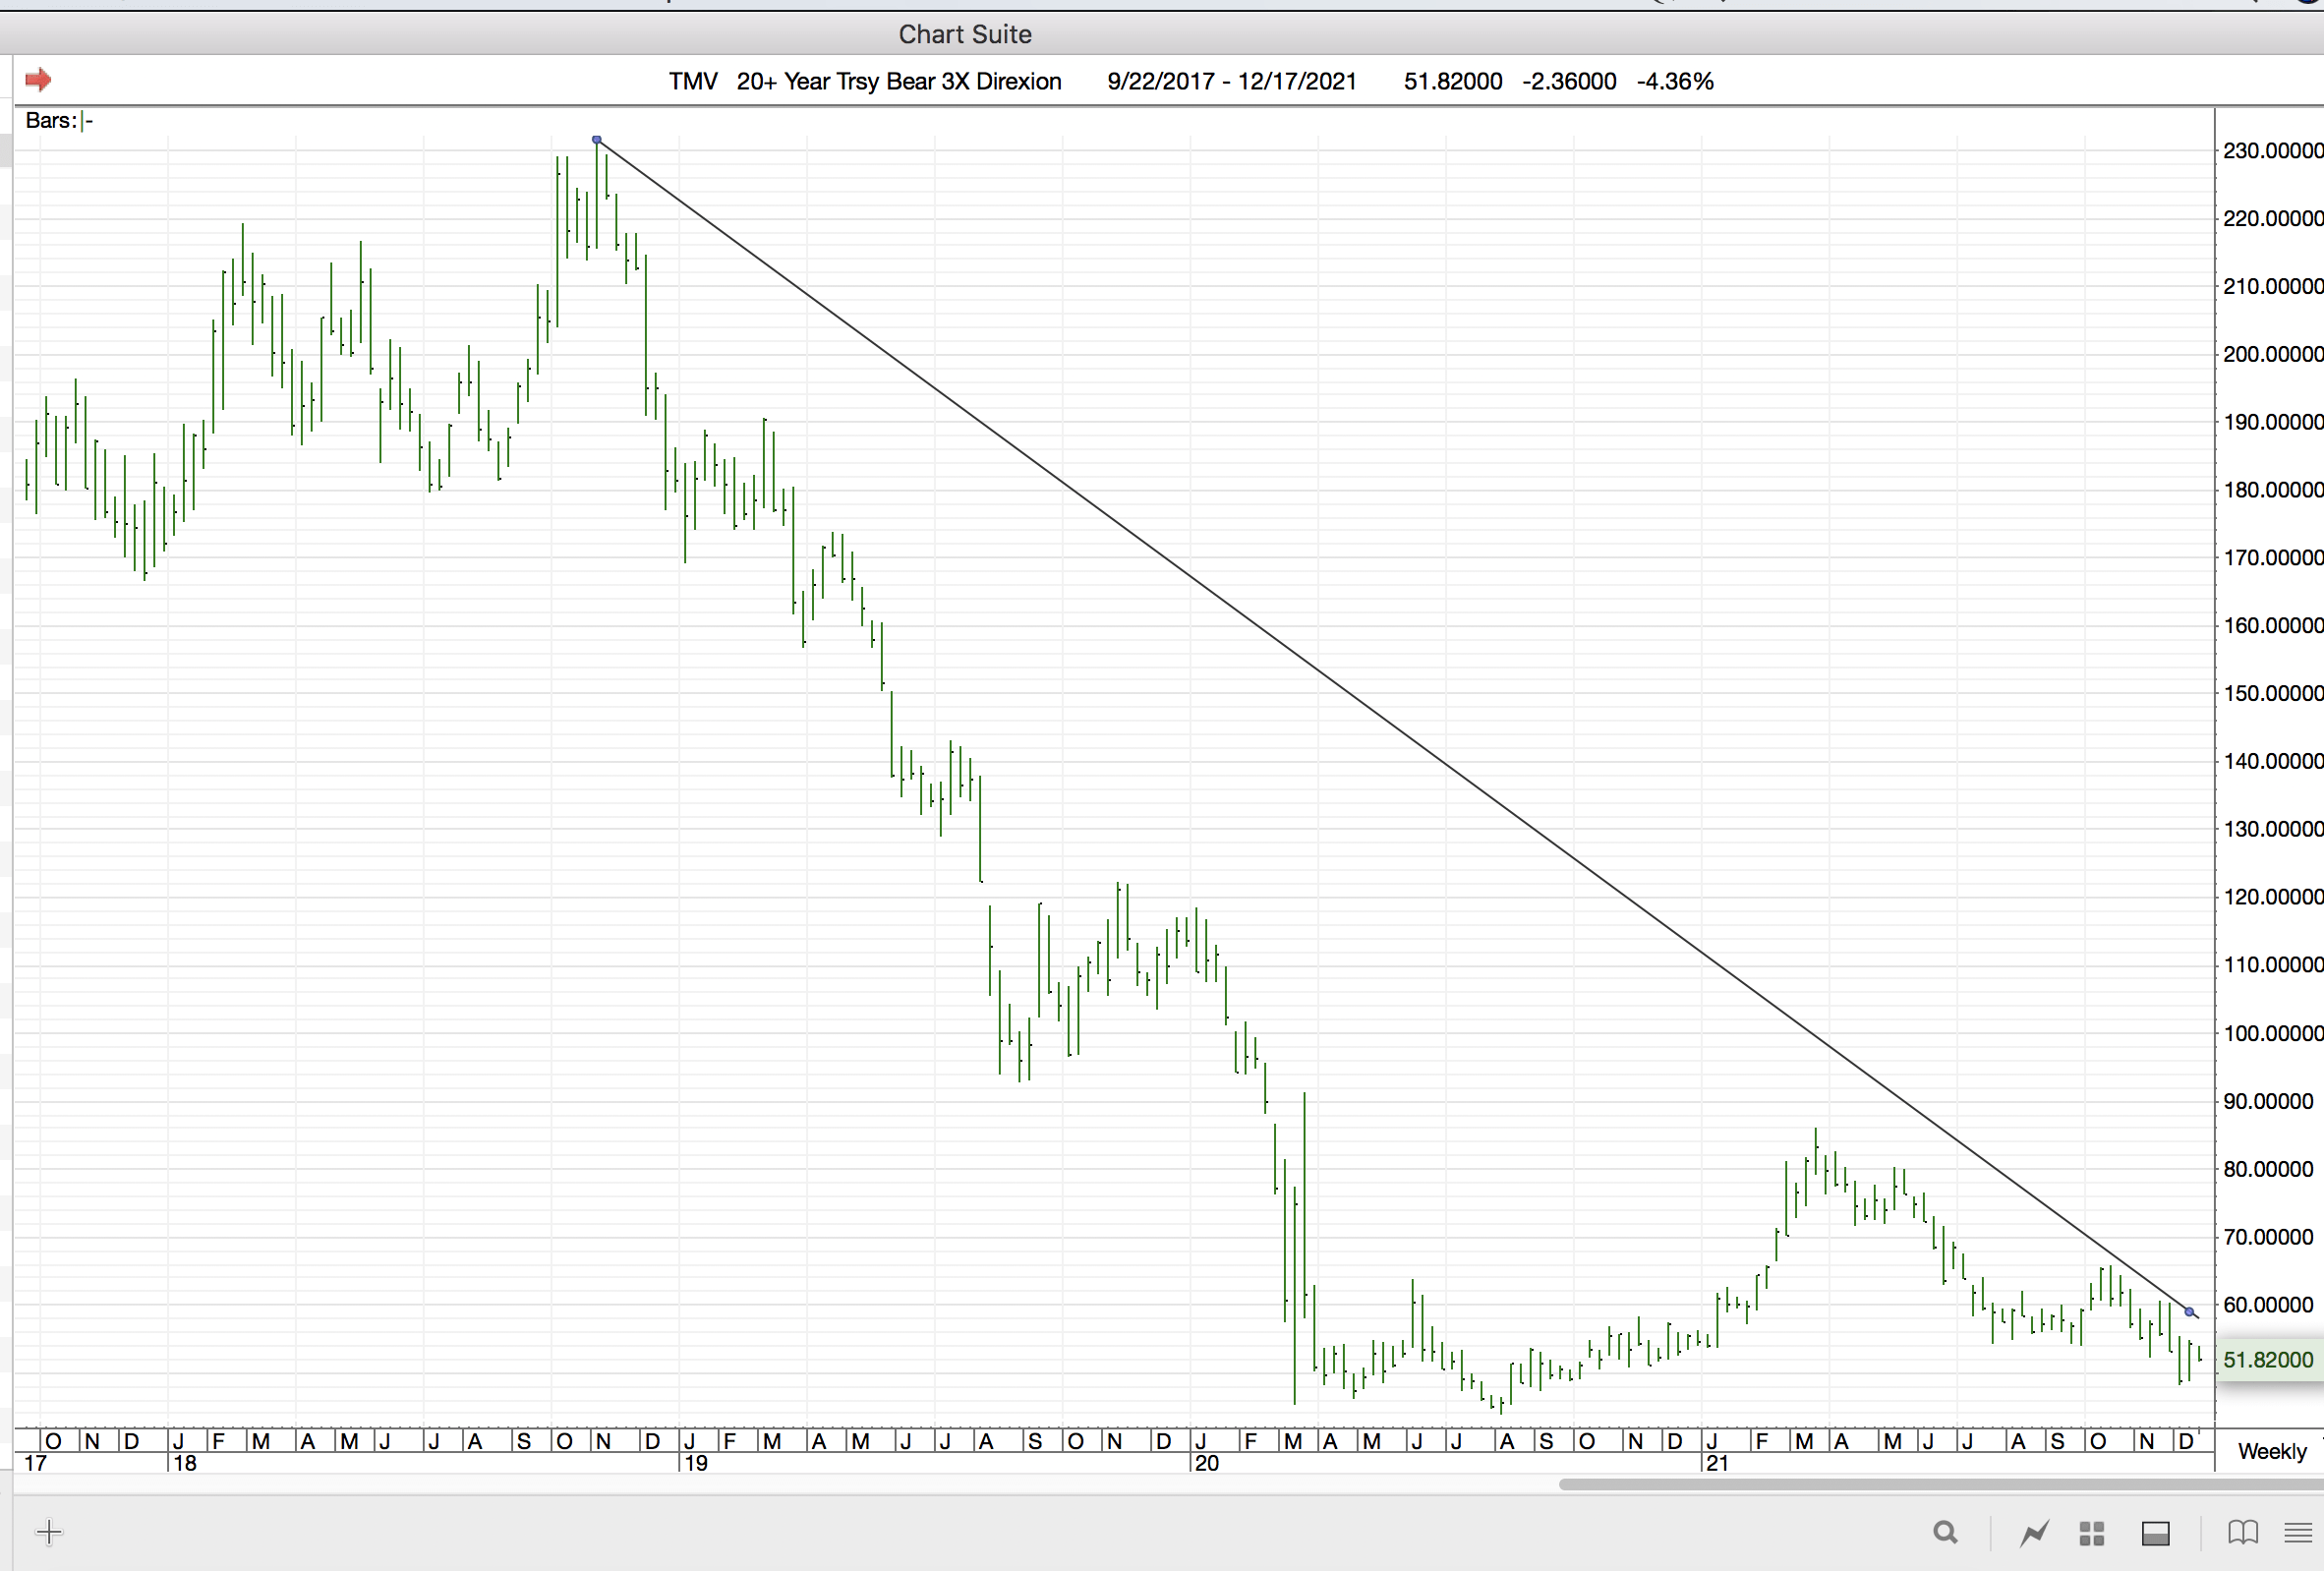This screenshot has width=2324, height=1571.
Task: Open the book icon in bottom toolbar
Action: click(2243, 1532)
